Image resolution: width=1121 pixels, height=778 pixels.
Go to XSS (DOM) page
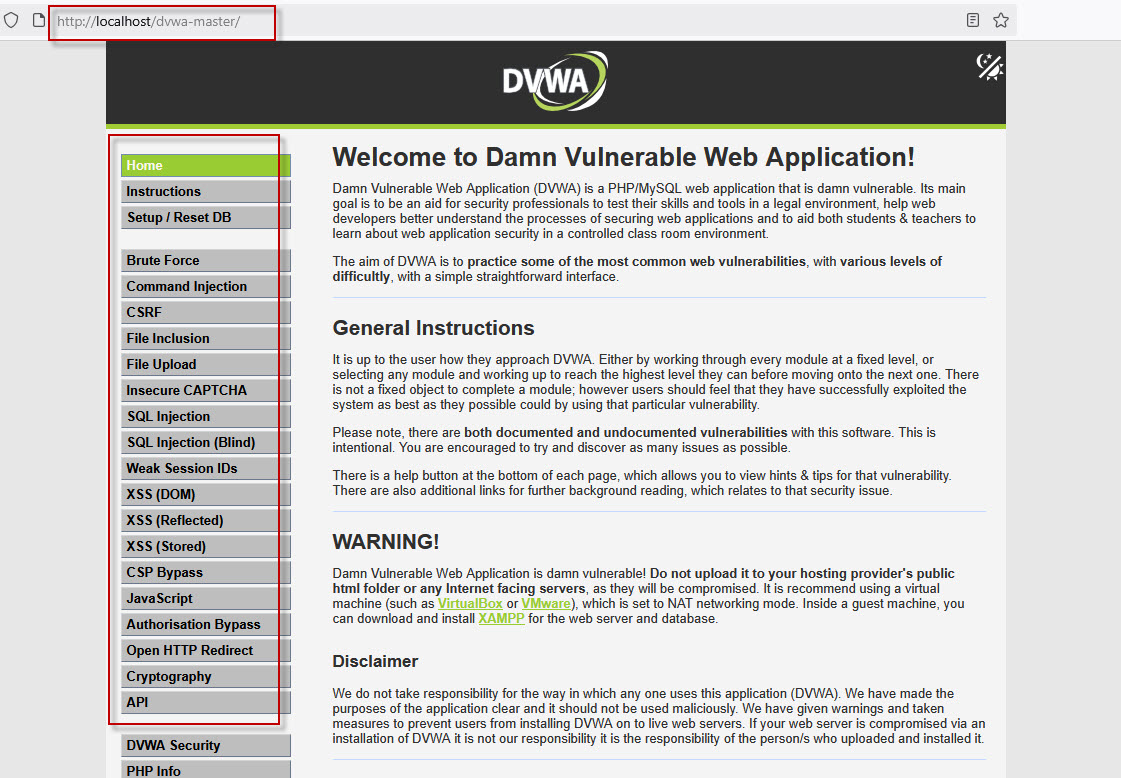(x=206, y=494)
